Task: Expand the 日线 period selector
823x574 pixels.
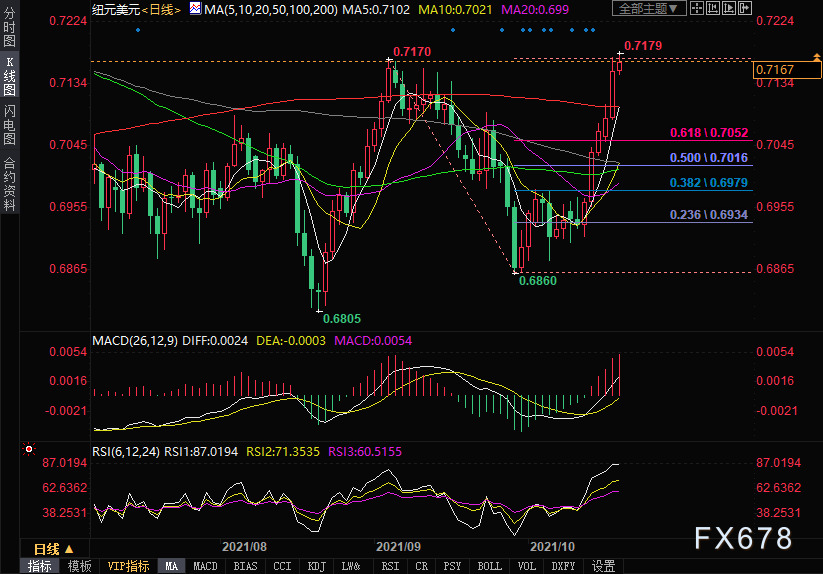Action: pyautogui.click(x=53, y=549)
